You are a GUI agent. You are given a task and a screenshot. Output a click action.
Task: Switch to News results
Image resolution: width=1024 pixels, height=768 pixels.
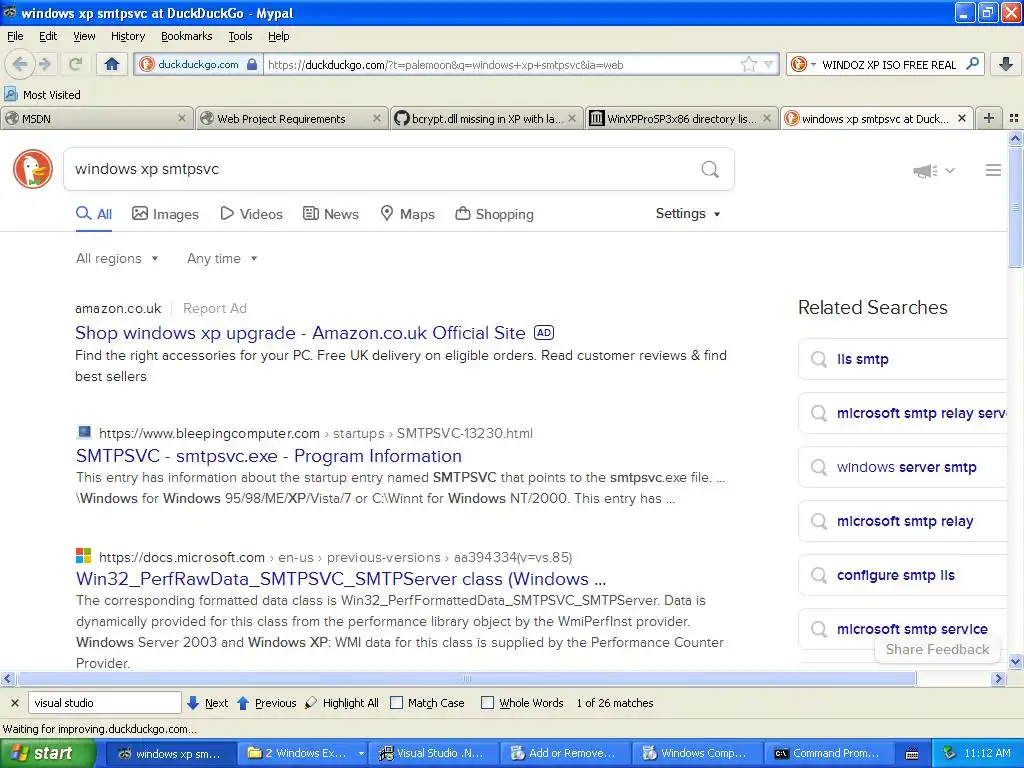[331, 214]
